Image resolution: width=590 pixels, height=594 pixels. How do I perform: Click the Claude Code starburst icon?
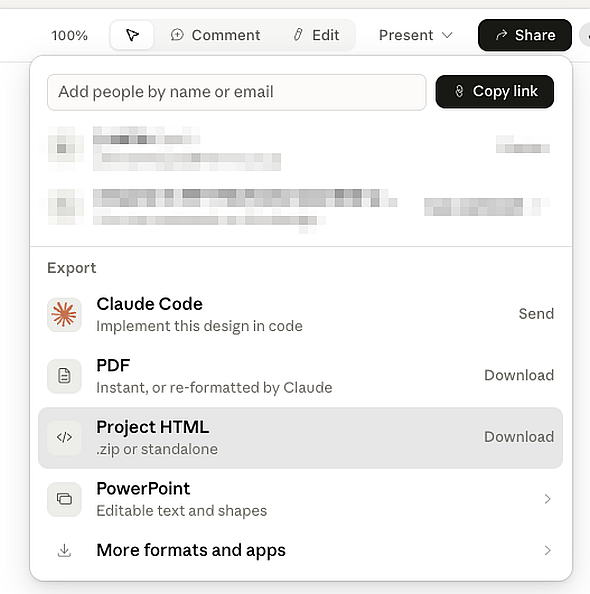coord(64,314)
